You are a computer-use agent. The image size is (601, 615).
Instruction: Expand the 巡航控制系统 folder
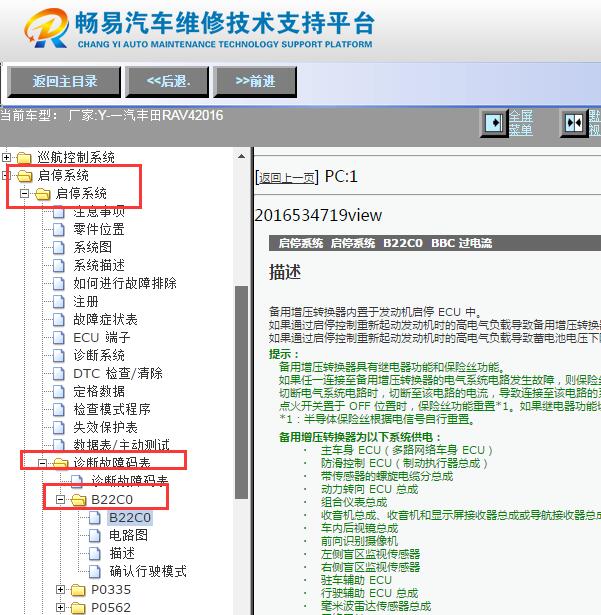pos(6,158)
